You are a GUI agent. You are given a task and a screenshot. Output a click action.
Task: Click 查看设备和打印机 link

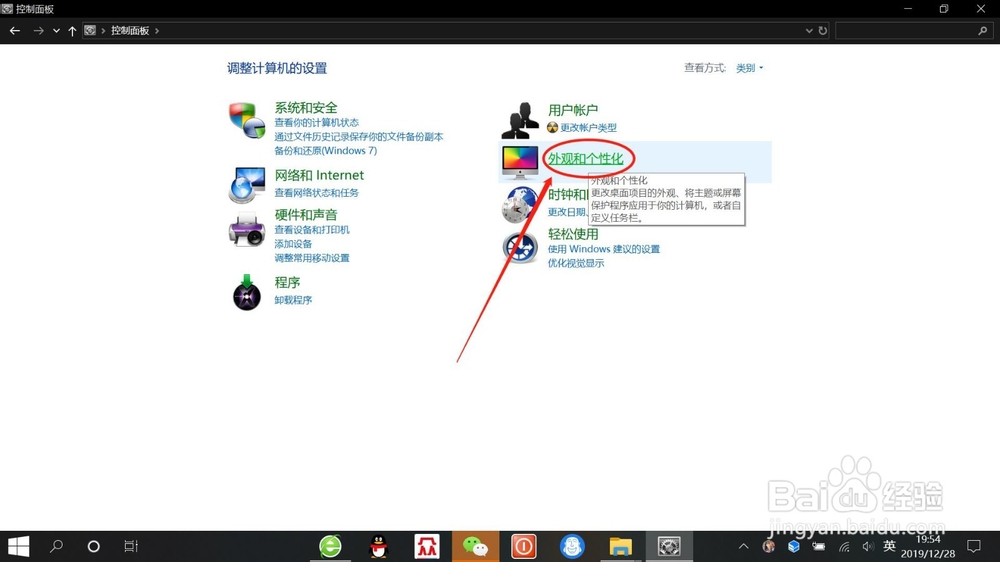(312, 230)
